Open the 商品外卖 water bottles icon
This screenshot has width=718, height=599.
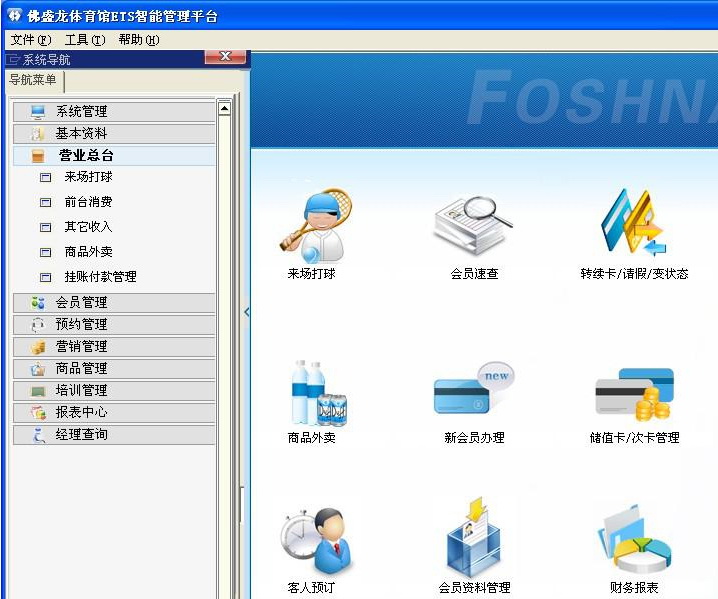click(x=319, y=393)
